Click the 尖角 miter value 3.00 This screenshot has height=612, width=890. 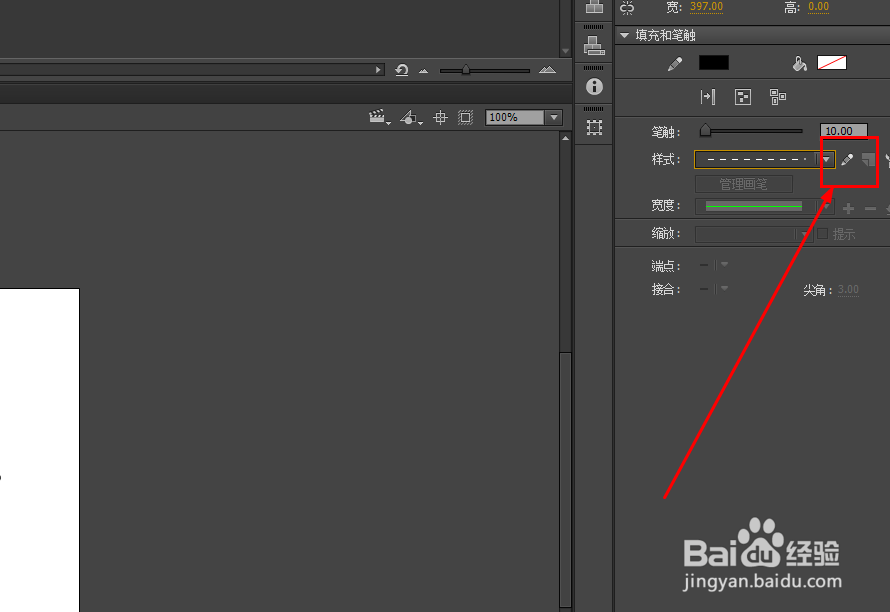click(x=848, y=290)
